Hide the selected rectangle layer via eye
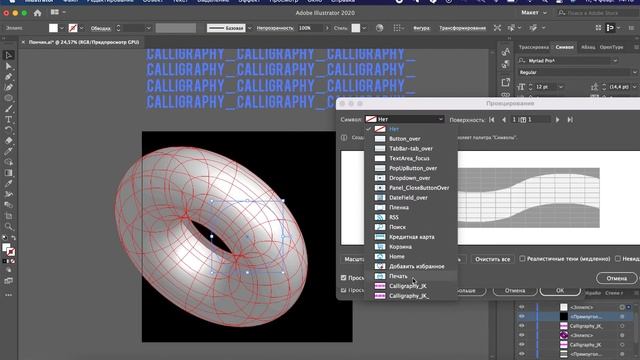 tap(522, 316)
